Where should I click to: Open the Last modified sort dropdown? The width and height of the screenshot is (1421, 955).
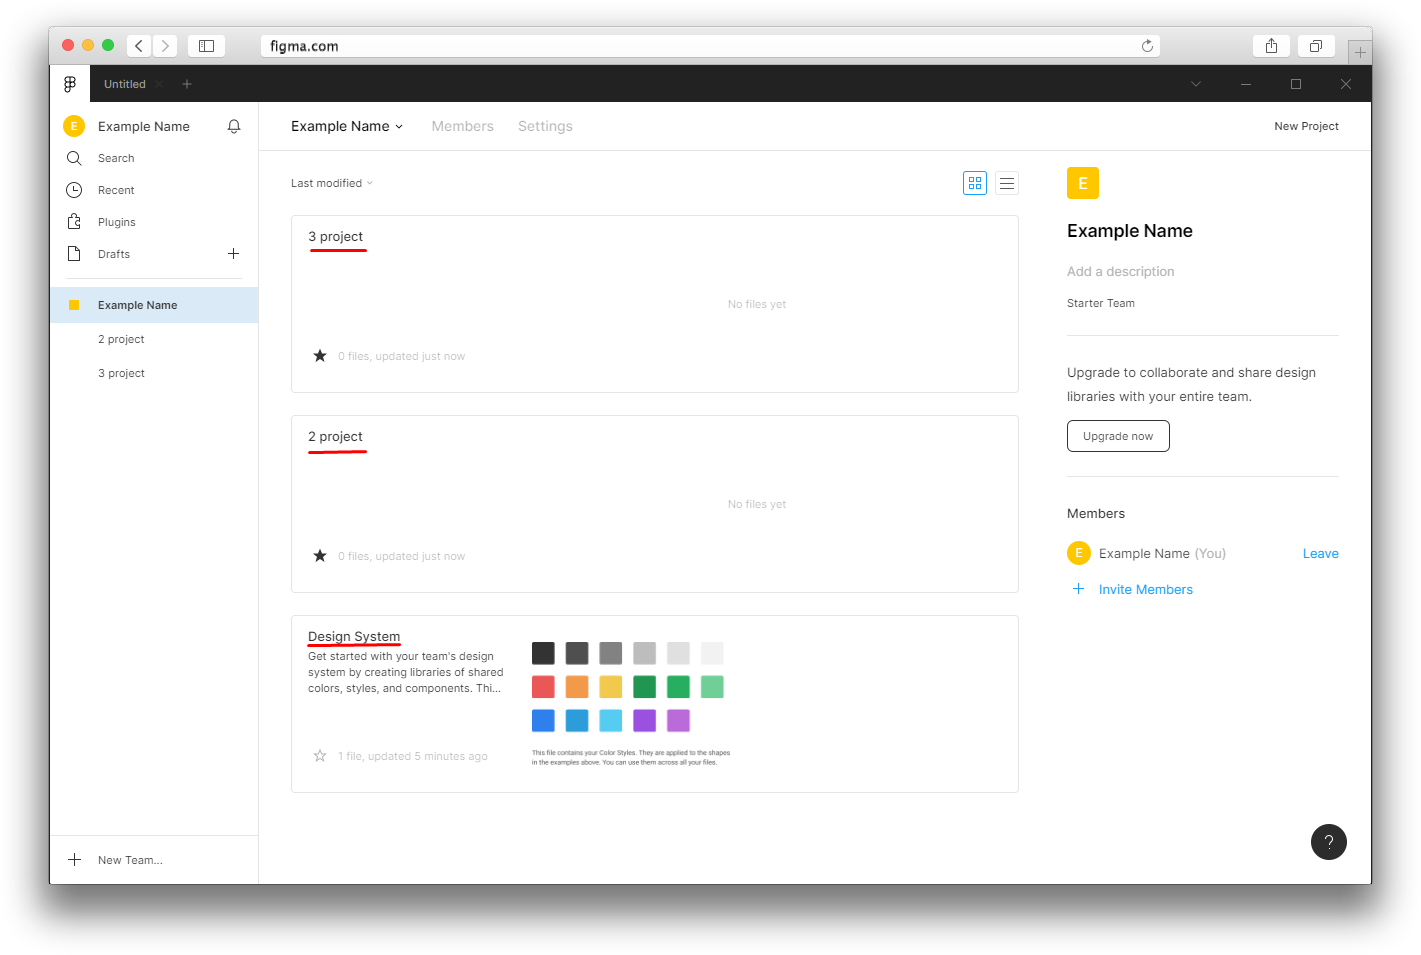pyautogui.click(x=332, y=183)
